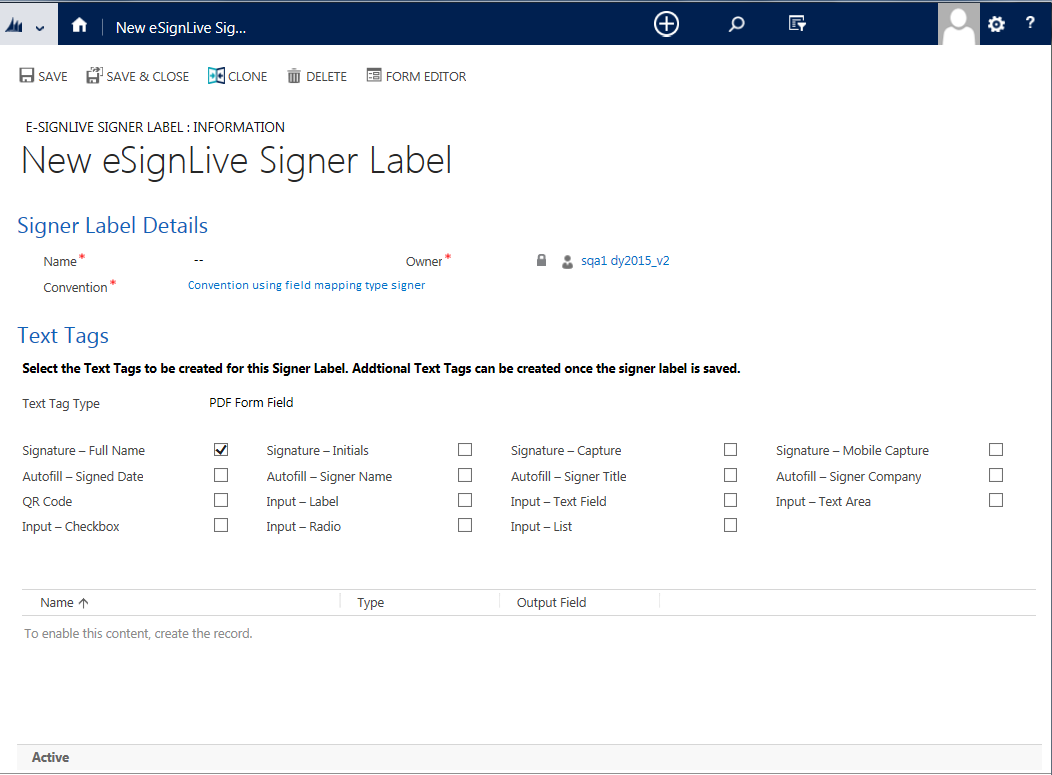Screen dimensions: 1052x775
Task: Click the 'To enable this content' message
Action: (138, 633)
